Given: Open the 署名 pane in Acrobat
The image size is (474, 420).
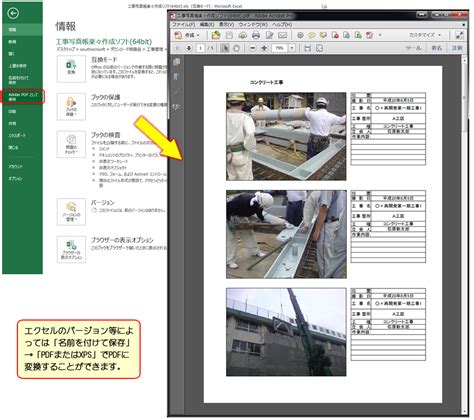Looking at the screenshot, I should click(437, 48).
